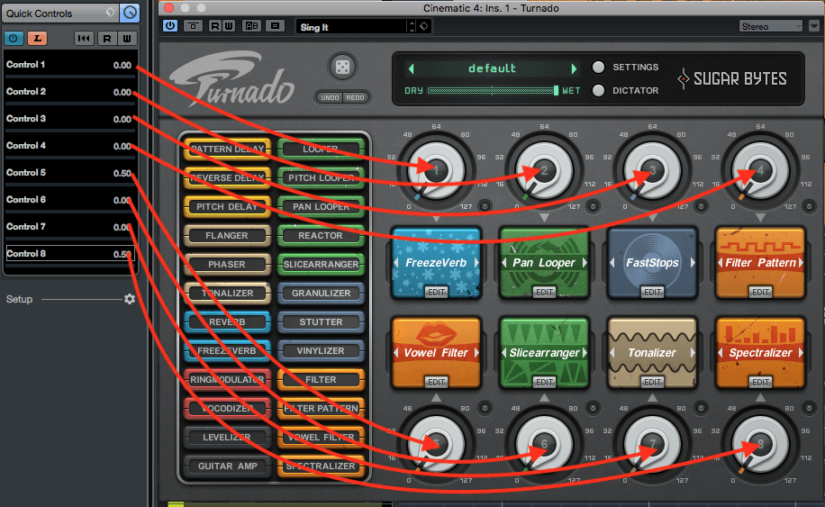Click EDIT on Slicearranger slot

(x=544, y=382)
